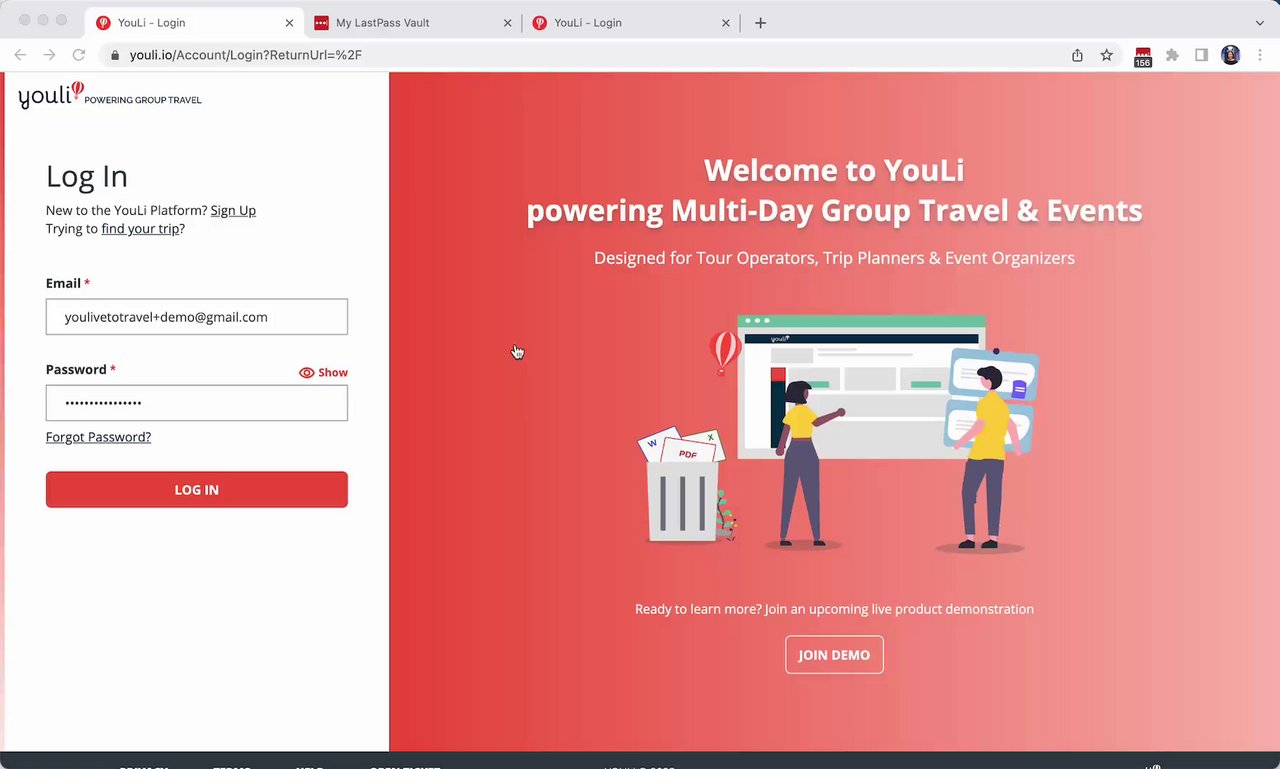Open the LastPass extension icon
This screenshot has width=1280, height=769.
[x=1143, y=56]
